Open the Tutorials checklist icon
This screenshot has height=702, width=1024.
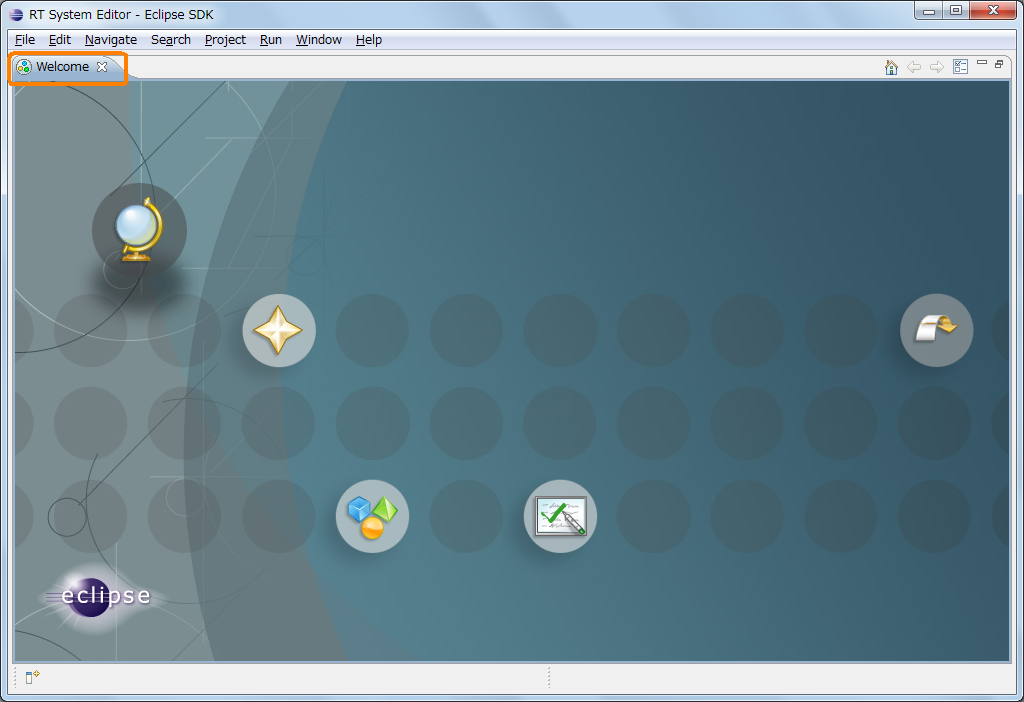[560, 517]
